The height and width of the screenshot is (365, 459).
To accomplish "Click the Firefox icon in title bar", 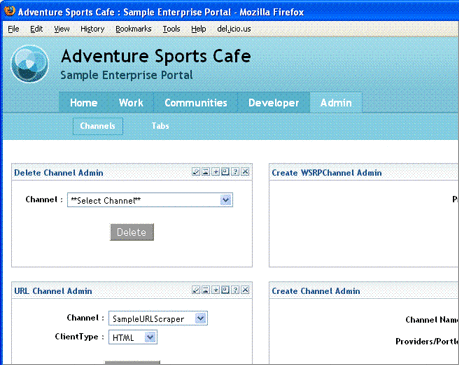I will [x=10, y=11].
